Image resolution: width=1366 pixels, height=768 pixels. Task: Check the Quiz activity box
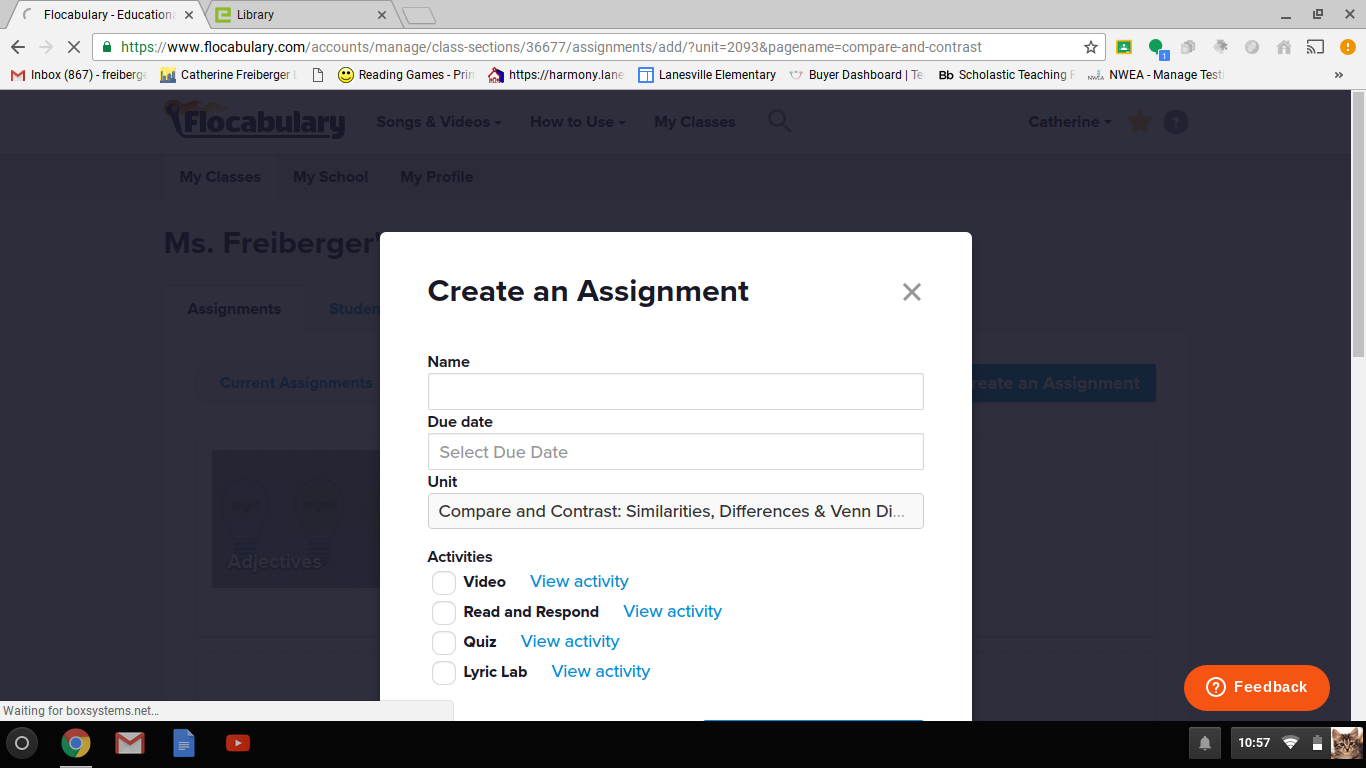444,642
